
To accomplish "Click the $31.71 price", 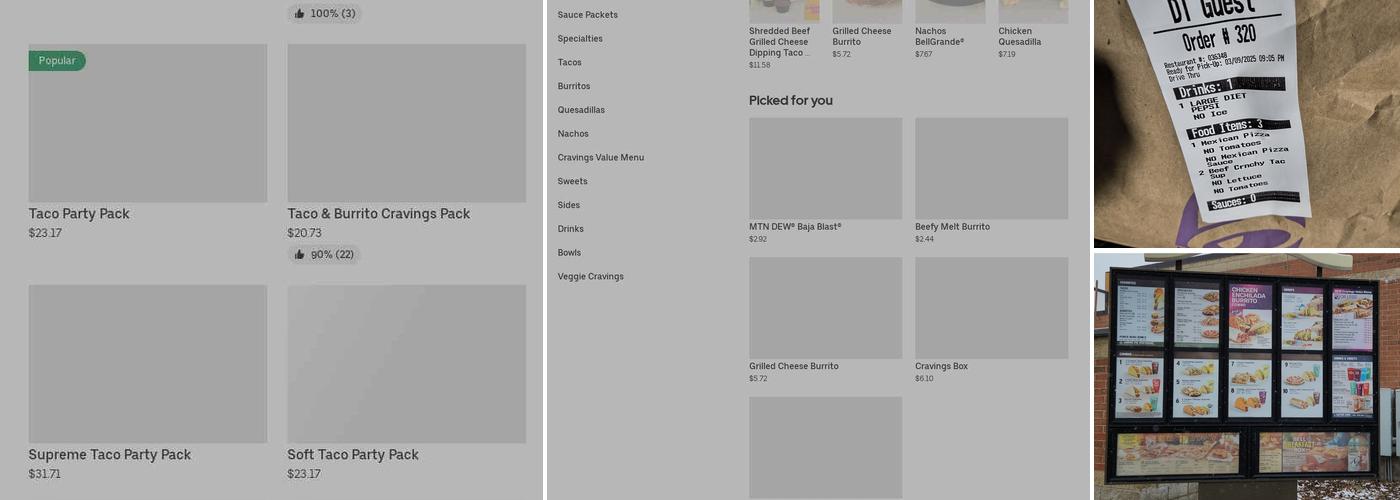I will click(45, 474).
